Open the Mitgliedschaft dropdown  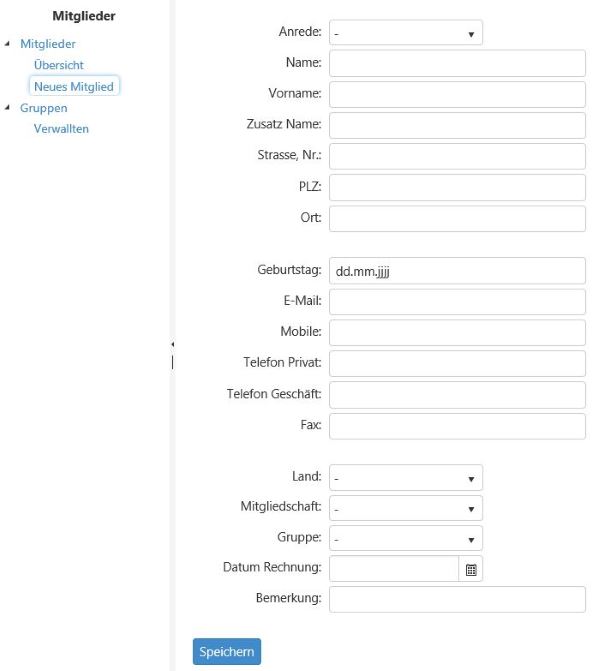(406, 508)
